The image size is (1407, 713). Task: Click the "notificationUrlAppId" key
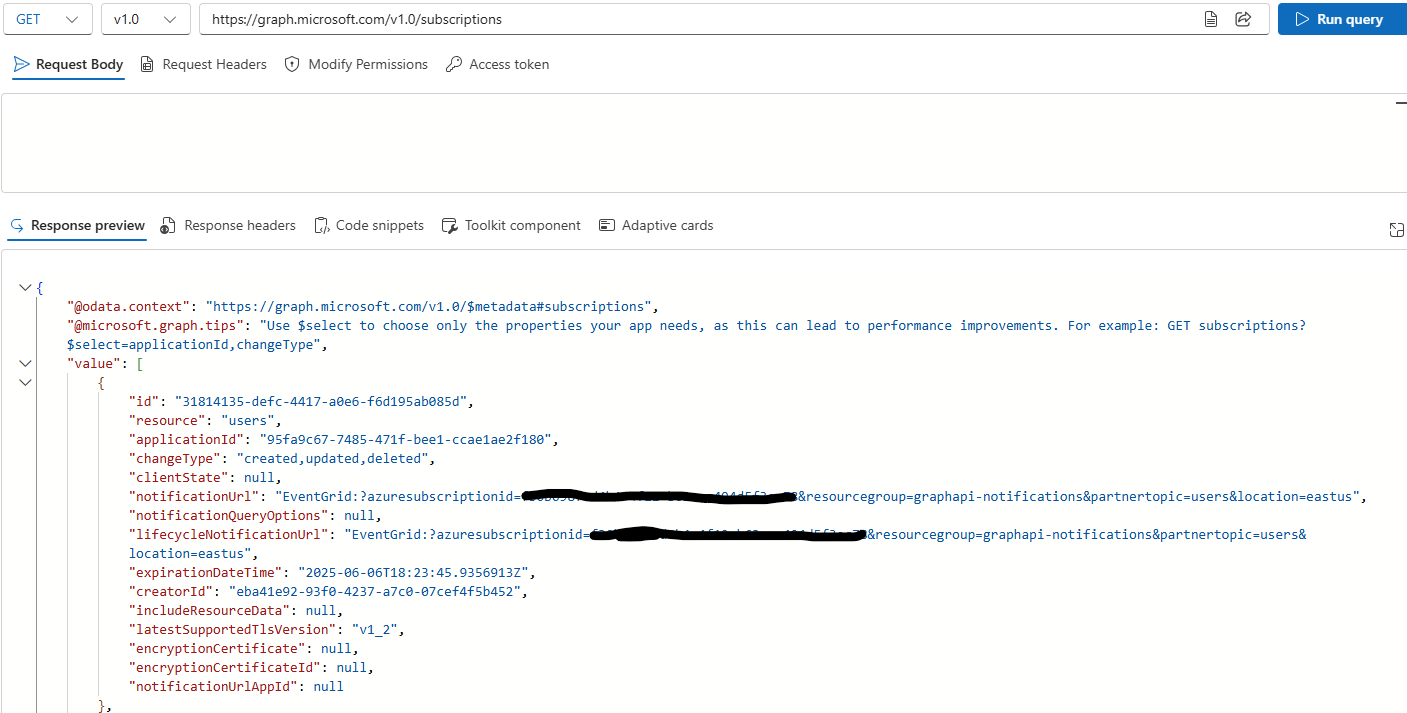[x=214, y=686]
